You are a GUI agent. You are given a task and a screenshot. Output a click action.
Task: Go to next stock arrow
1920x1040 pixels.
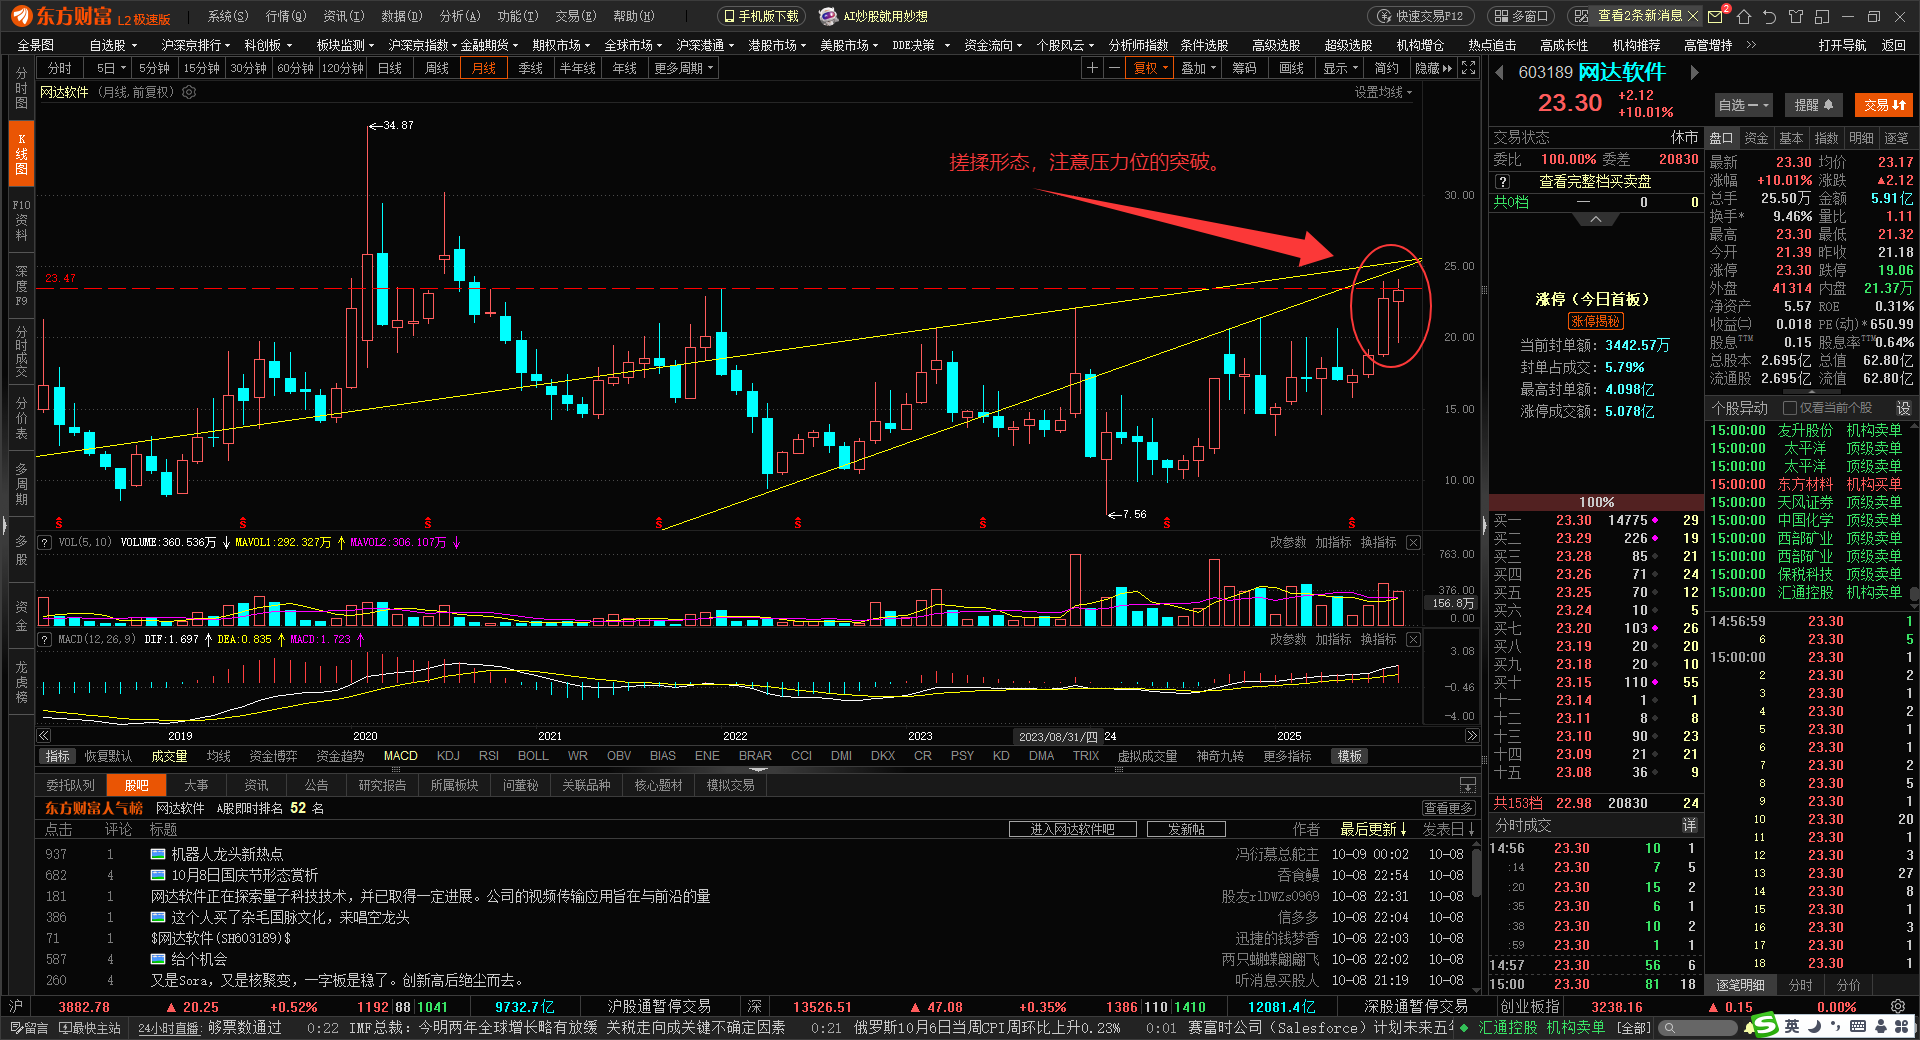(x=1694, y=72)
